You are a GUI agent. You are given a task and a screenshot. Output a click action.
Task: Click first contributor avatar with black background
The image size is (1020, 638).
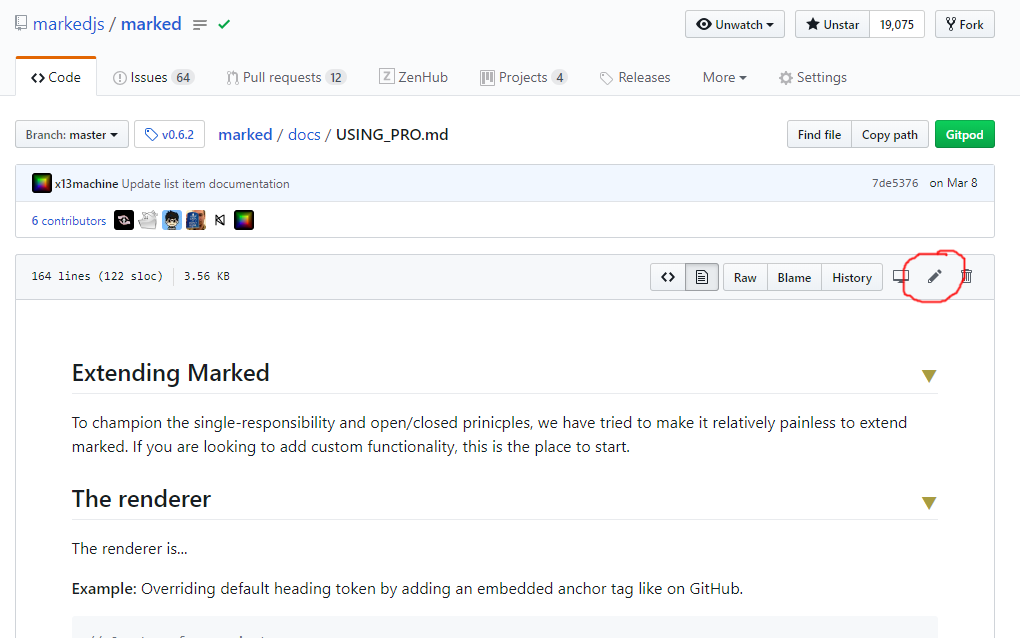coord(124,220)
